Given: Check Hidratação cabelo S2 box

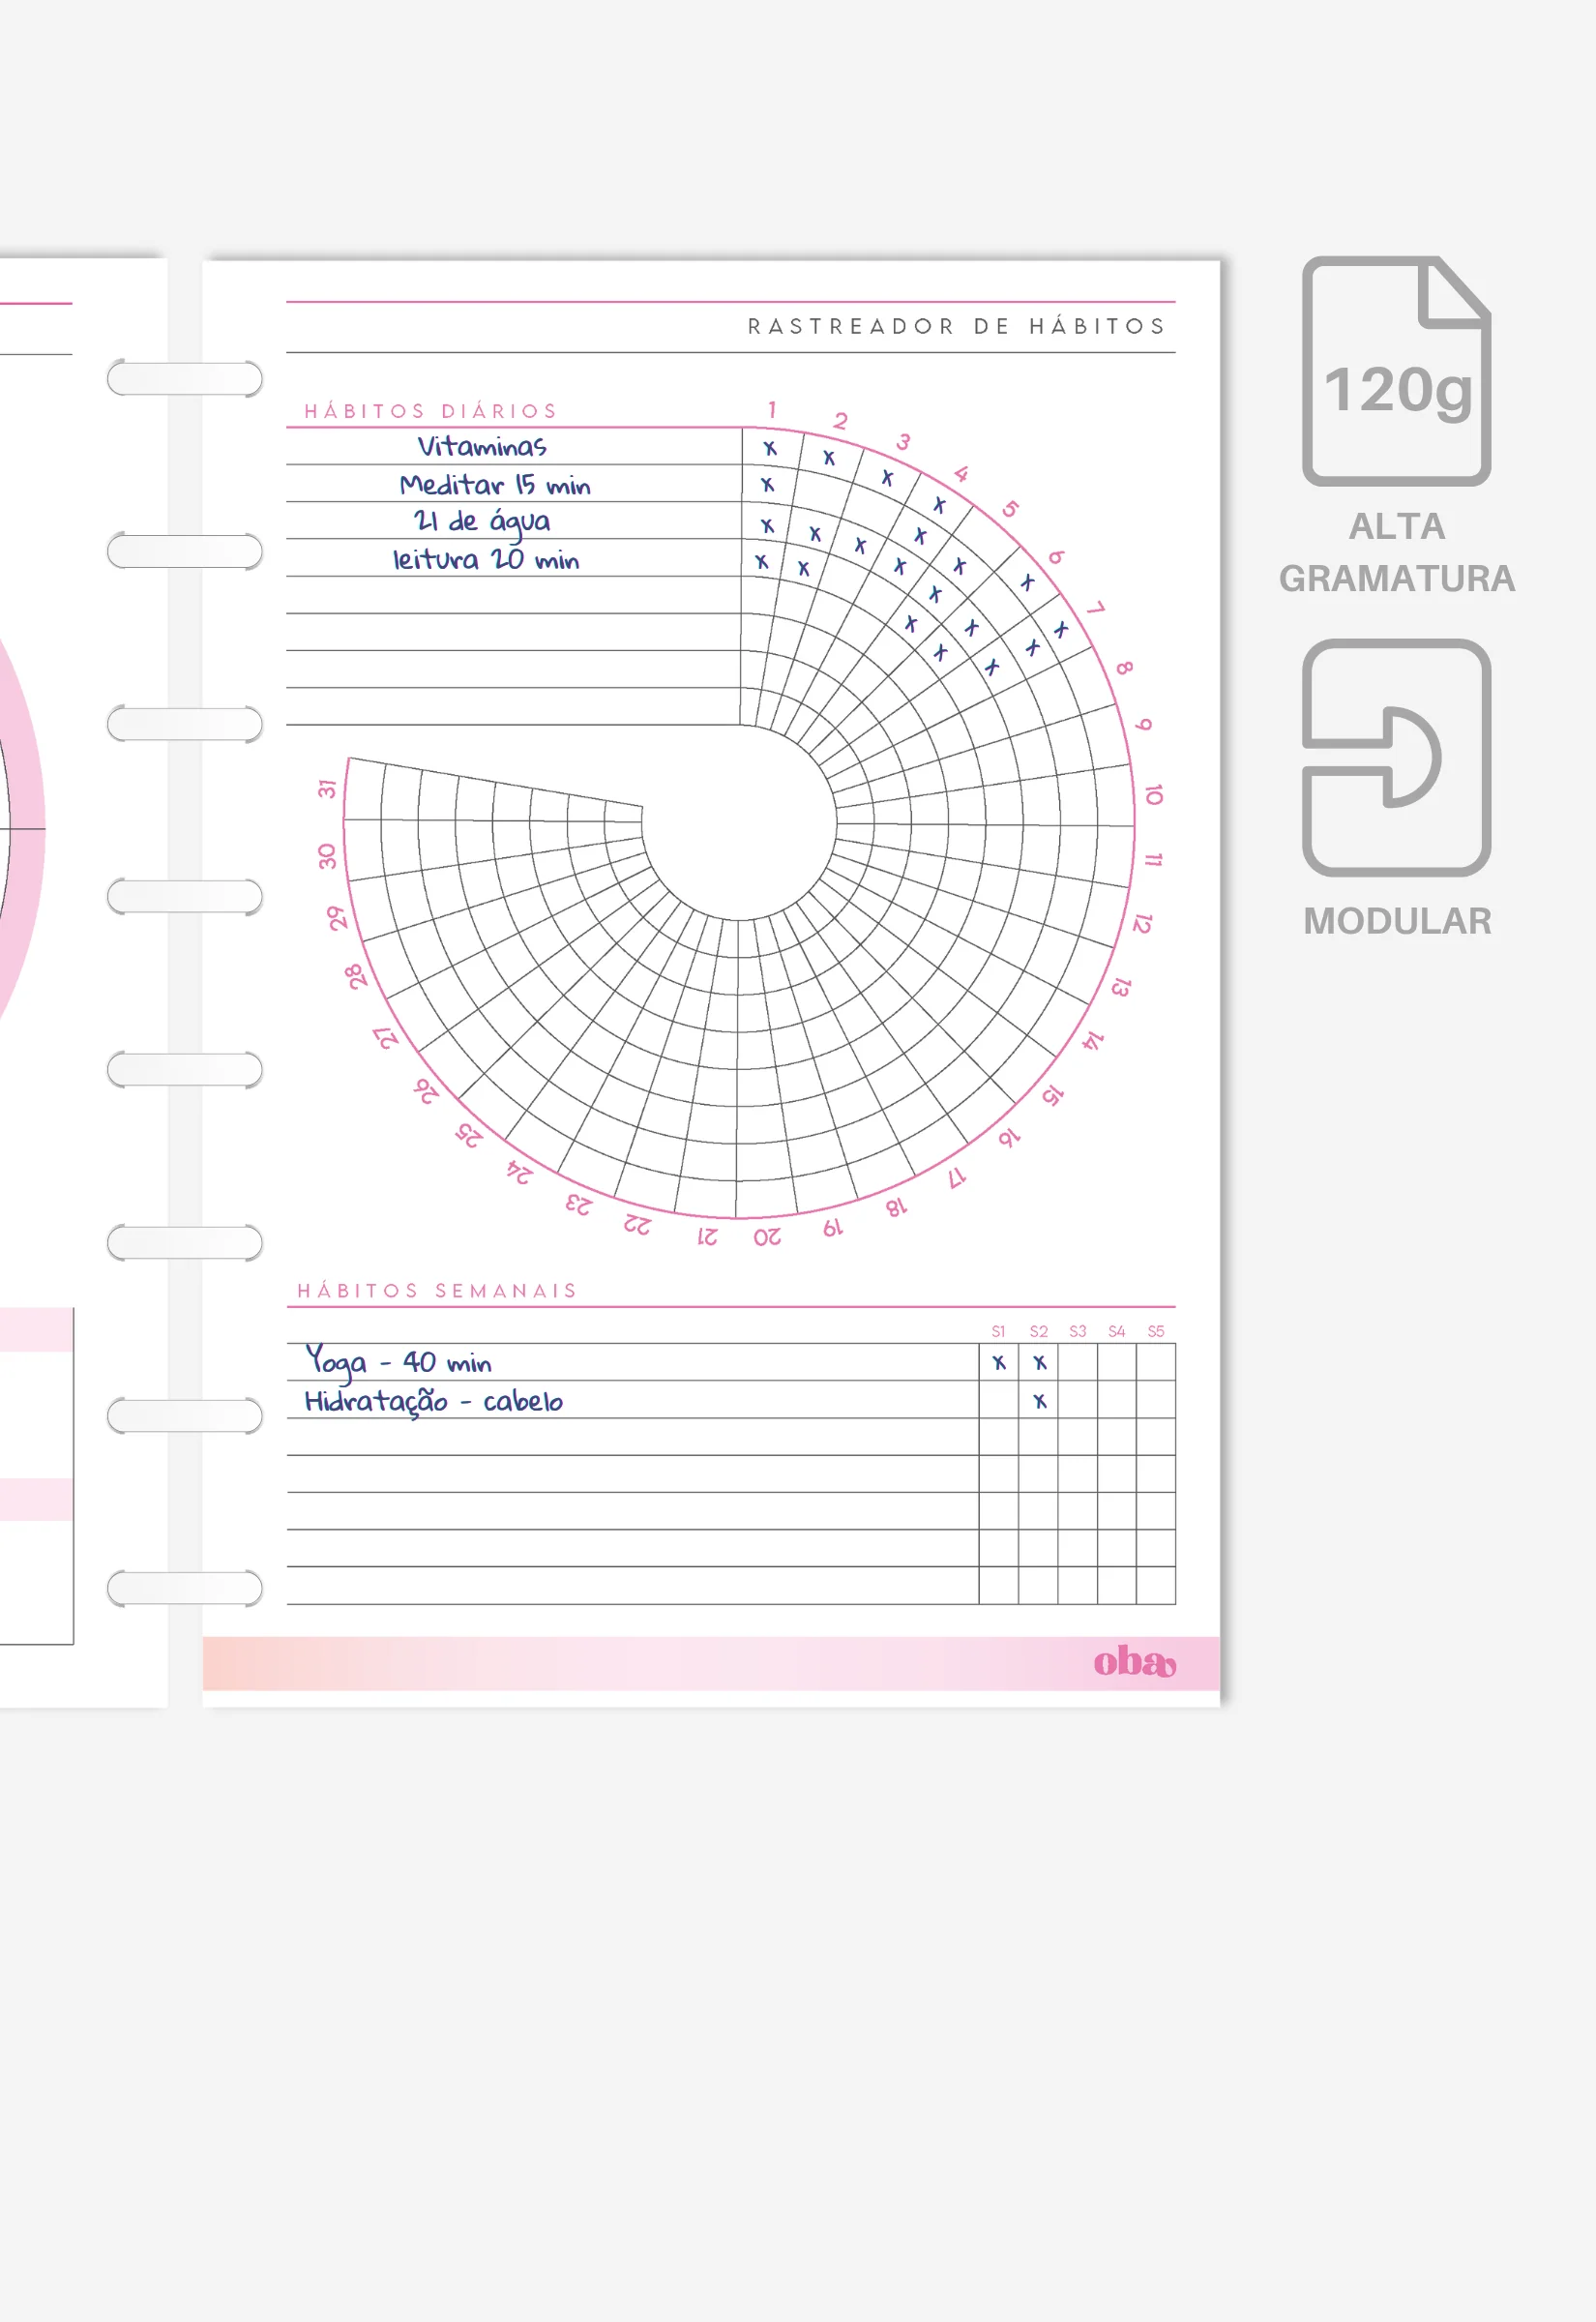Looking at the screenshot, I should tap(1038, 1400).
